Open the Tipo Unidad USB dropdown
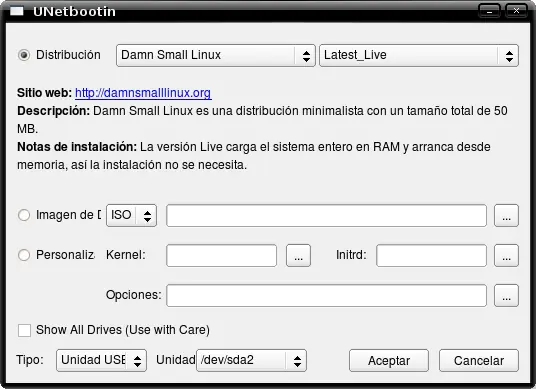 (102, 360)
